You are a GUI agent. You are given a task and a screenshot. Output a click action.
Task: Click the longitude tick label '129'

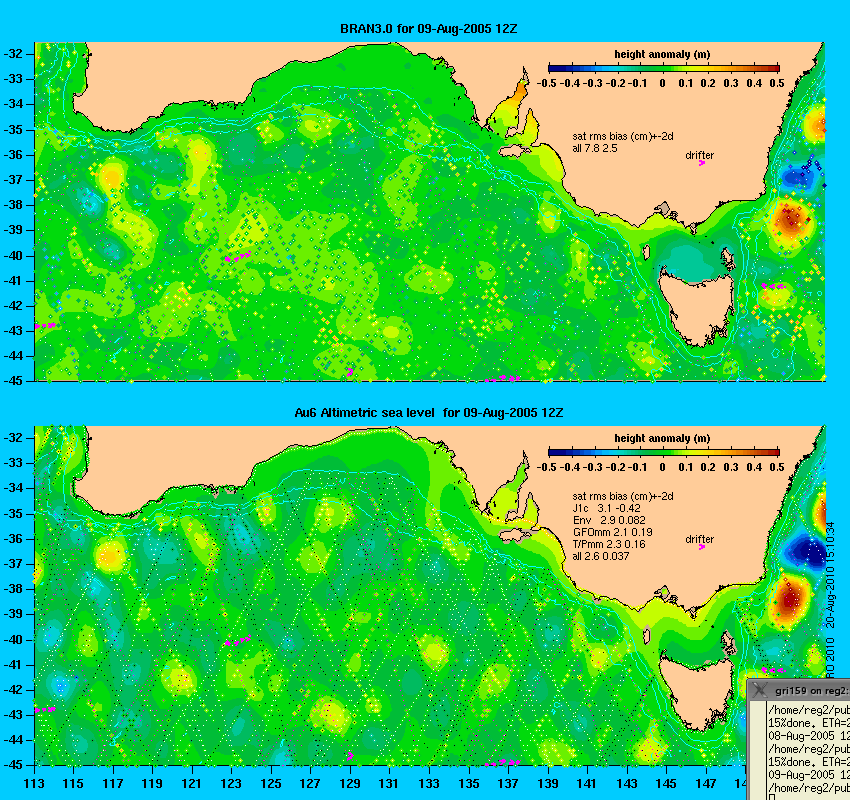350,784
